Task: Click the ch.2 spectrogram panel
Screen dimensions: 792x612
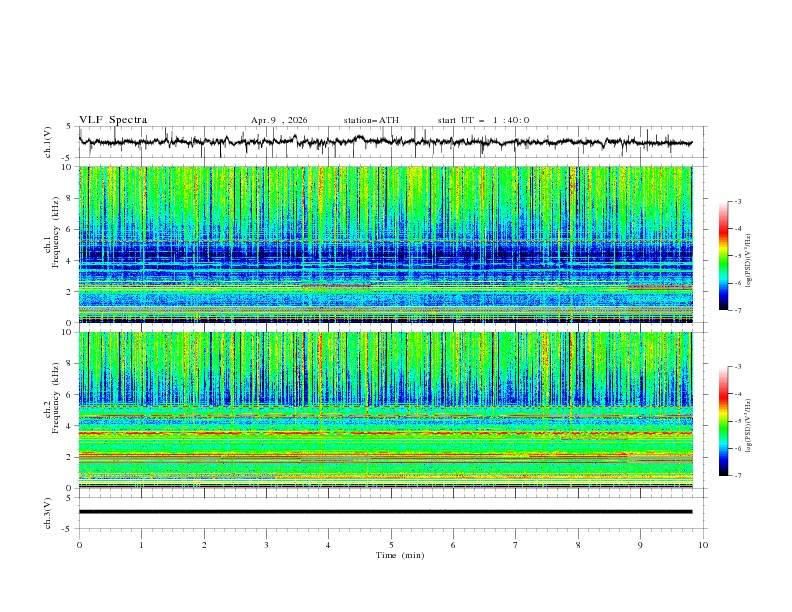Action: pos(385,410)
